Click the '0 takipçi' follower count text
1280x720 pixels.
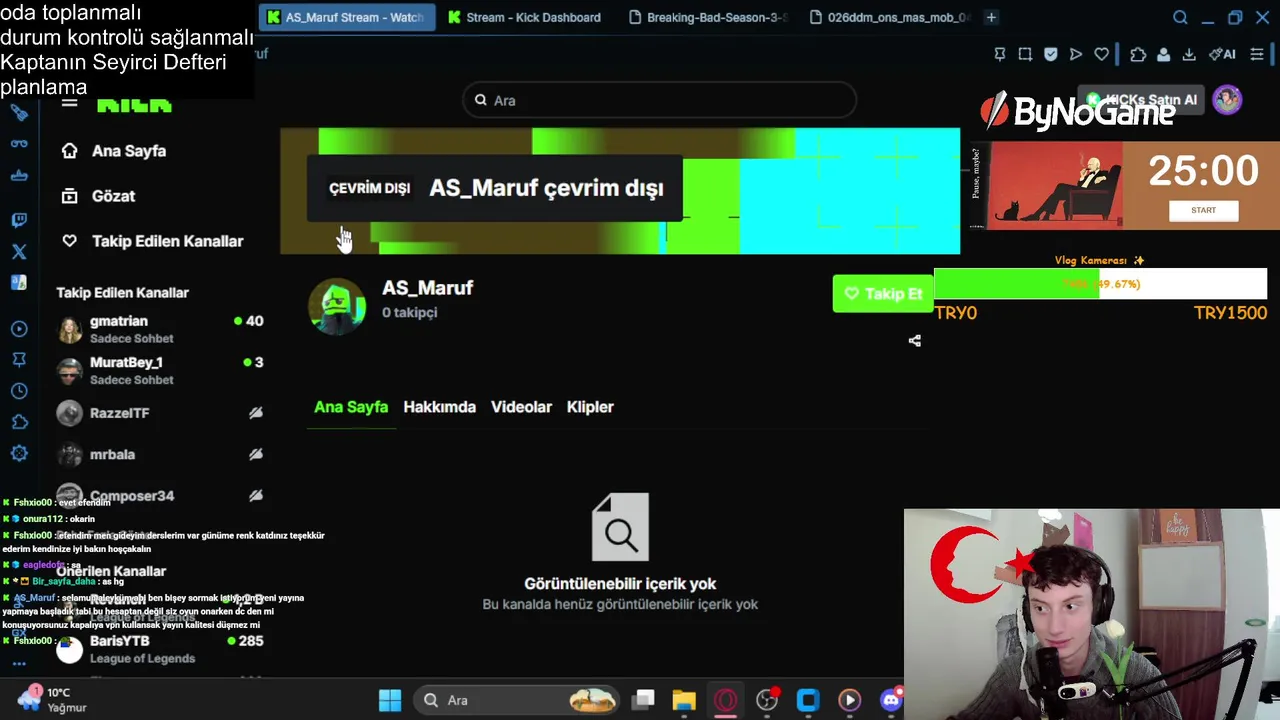click(x=409, y=312)
